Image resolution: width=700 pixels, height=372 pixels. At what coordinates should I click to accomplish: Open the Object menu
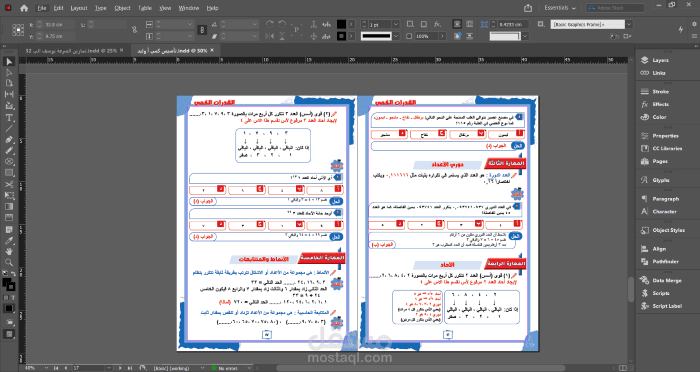[x=122, y=8]
